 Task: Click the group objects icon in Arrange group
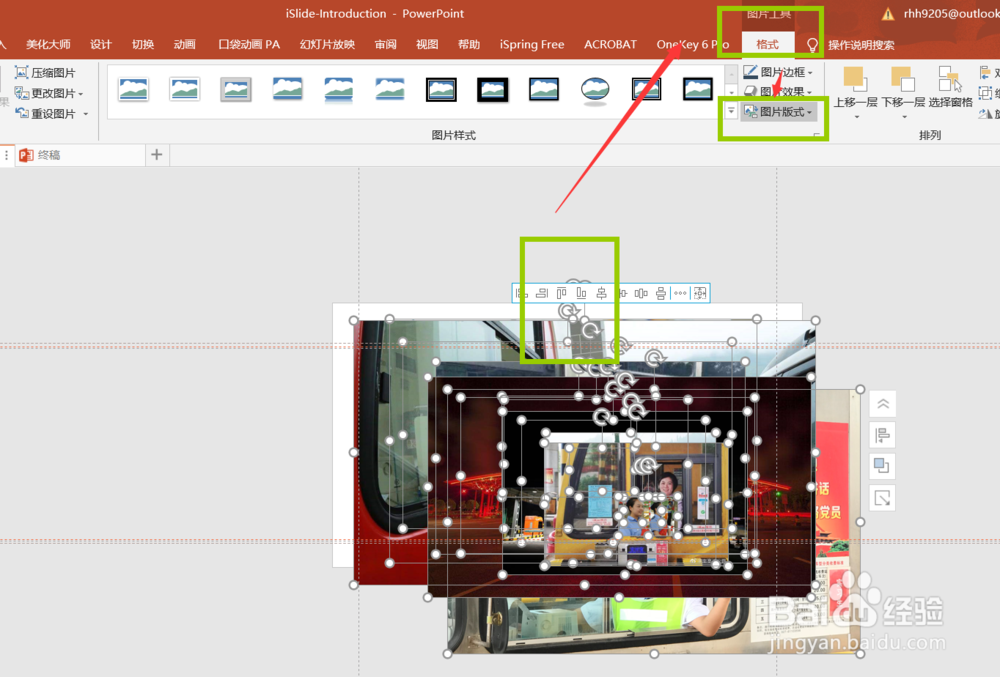pyautogui.click(x=987, y=93)
